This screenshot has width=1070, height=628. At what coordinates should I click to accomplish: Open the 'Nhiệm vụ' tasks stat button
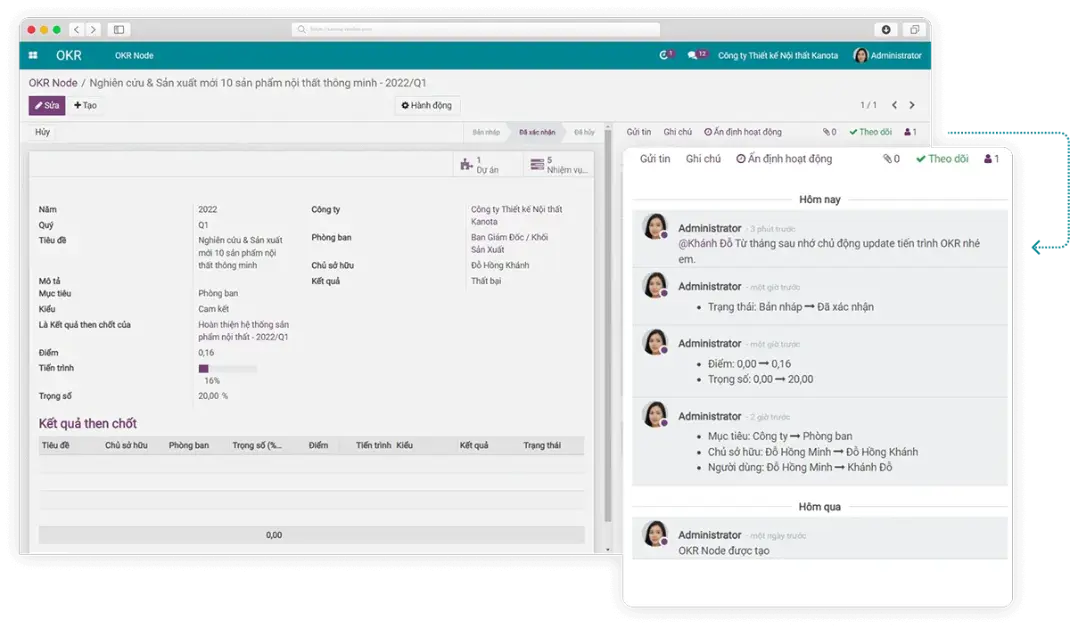coord(559,165)
